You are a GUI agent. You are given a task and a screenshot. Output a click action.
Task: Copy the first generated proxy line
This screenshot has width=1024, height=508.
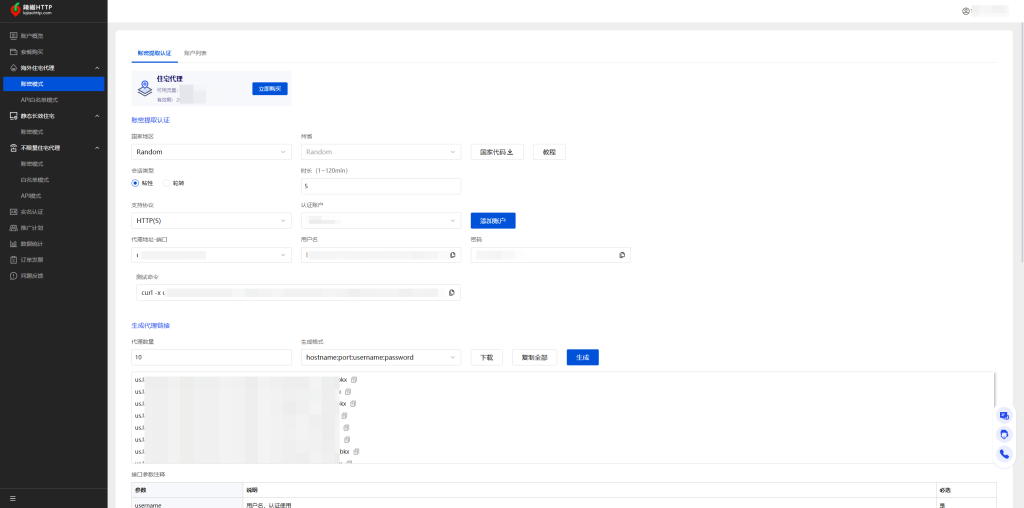click(x=354, y=380)
